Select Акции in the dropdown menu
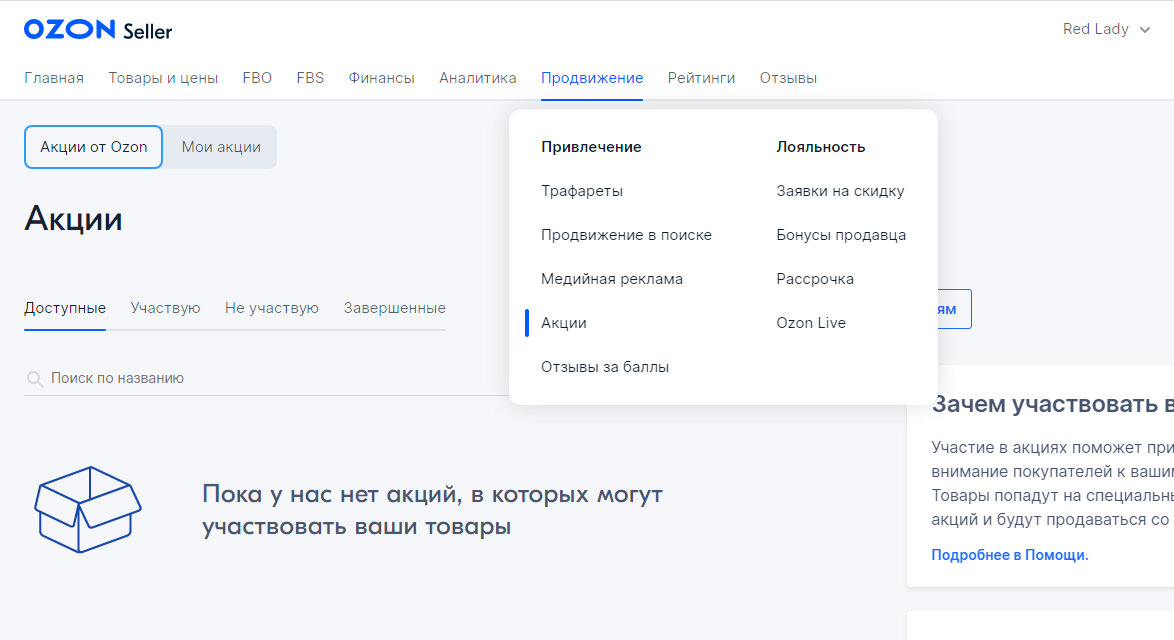Viewport: 1174px width, 640px height. [x=564, y=323]
